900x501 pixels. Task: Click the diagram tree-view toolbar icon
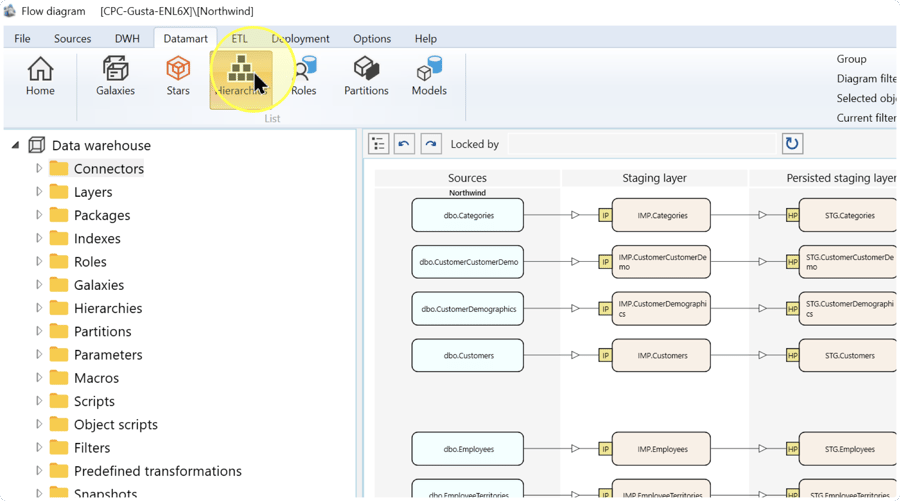378,144
